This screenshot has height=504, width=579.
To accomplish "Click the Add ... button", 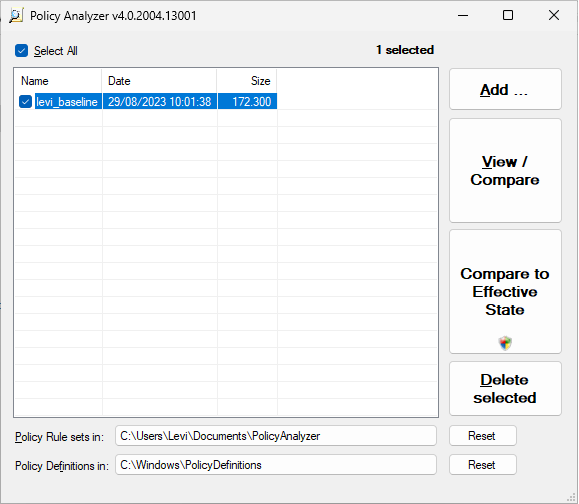I will click(505, 89).
